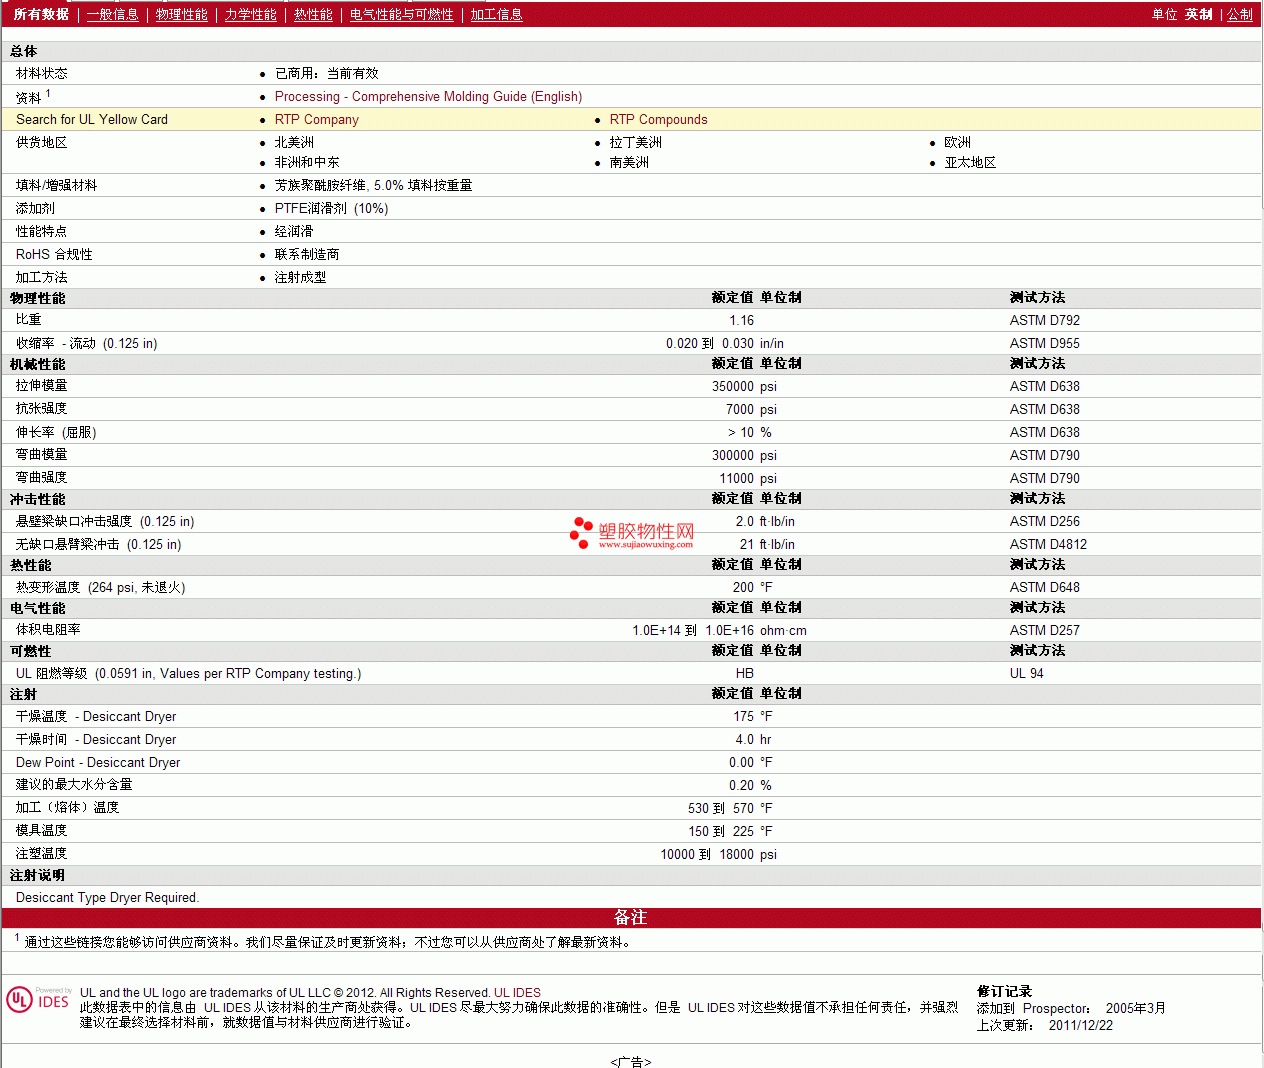Open Processing - Comprehensive Molding Guide link
1264x1068 pixels.
pyautogui.click(x=428, y=97)
